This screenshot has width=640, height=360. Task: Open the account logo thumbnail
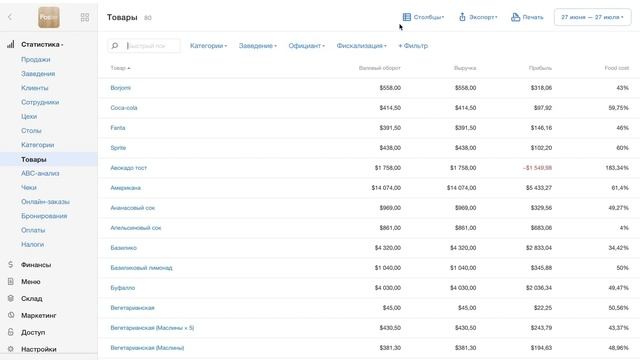[49, 17]
